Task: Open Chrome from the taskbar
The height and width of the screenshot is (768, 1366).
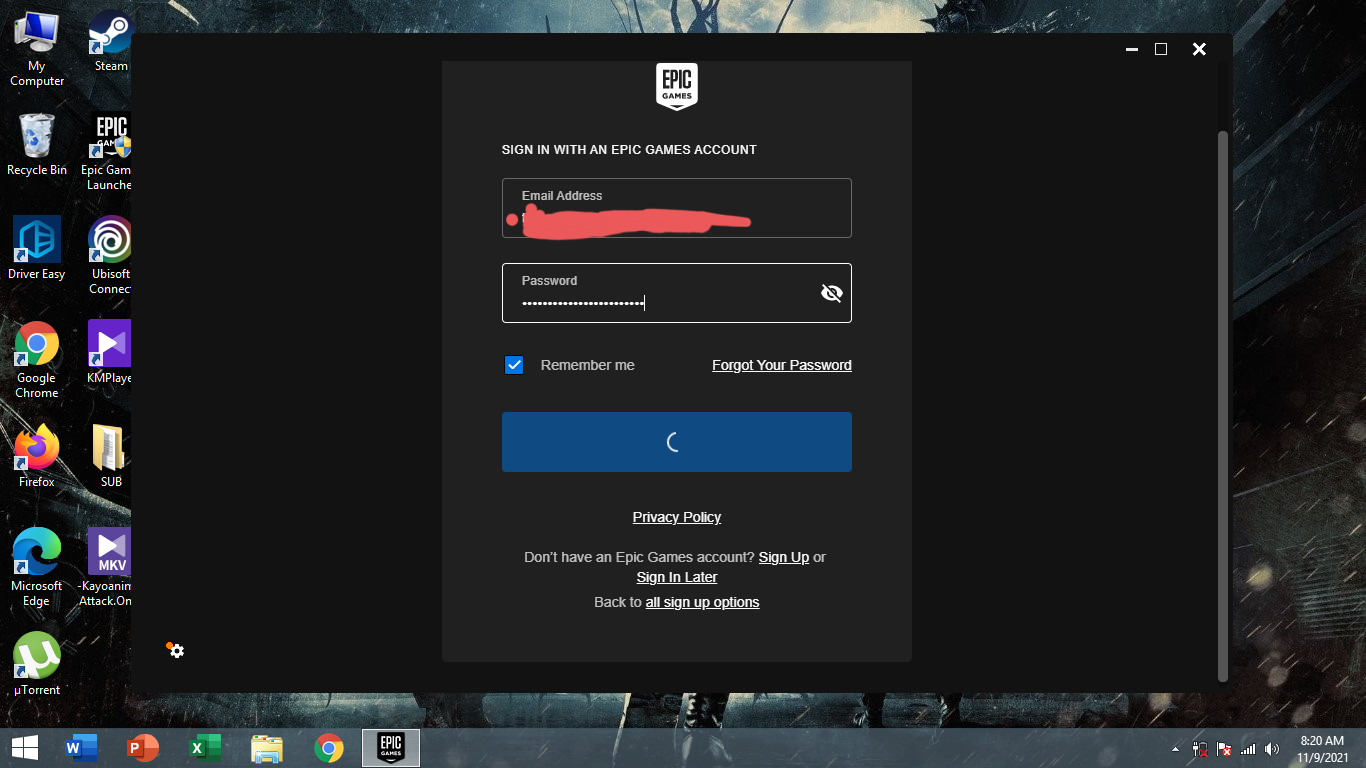Action: click(x=329, y=748)
